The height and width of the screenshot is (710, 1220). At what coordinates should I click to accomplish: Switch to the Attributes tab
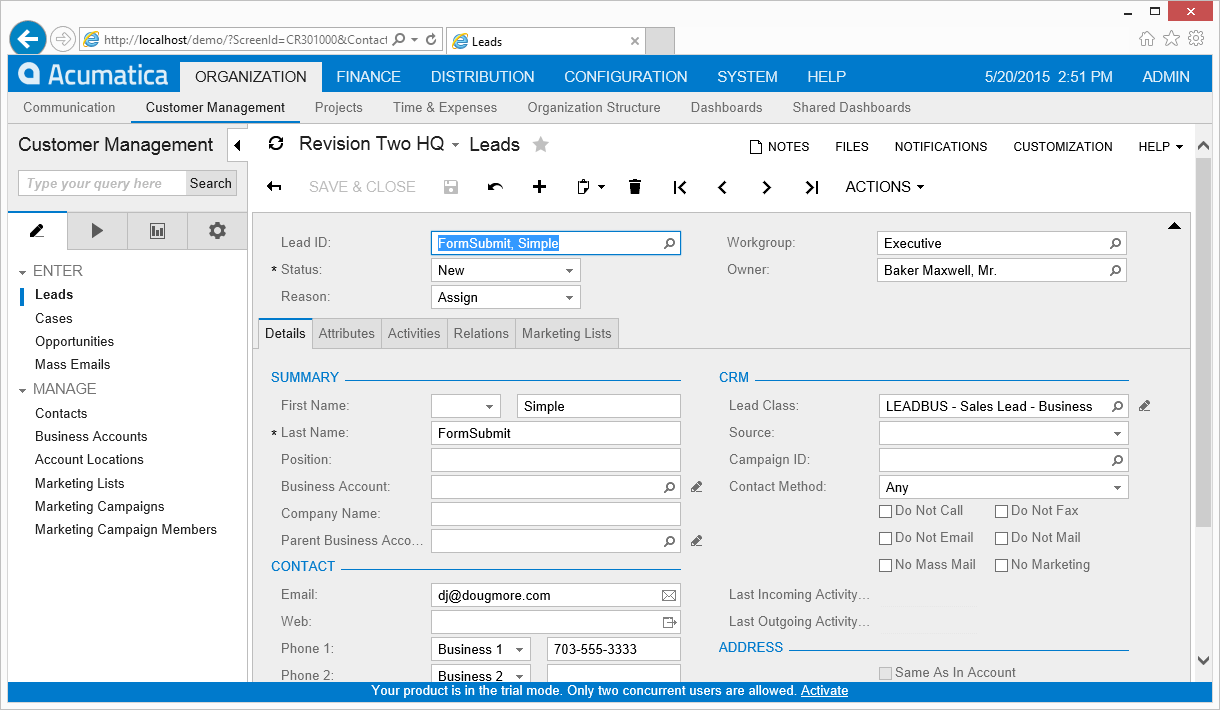coord(347,334)
